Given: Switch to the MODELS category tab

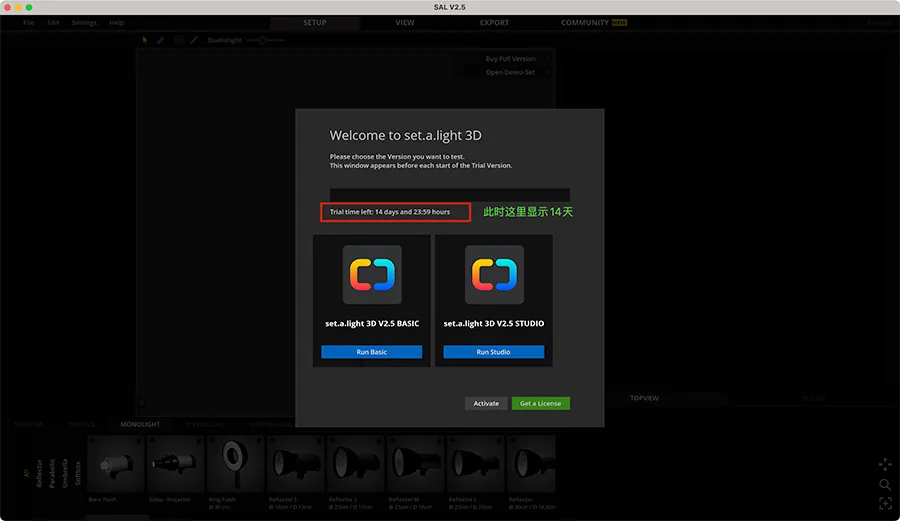Looking at the screenshot, I should (82, 424).
